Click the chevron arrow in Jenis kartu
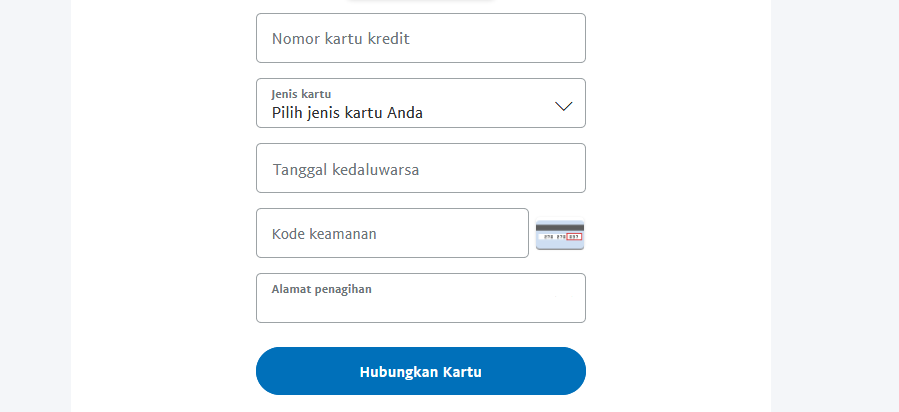The width and height of the screenshot is (899, 412). coord(563,105)
